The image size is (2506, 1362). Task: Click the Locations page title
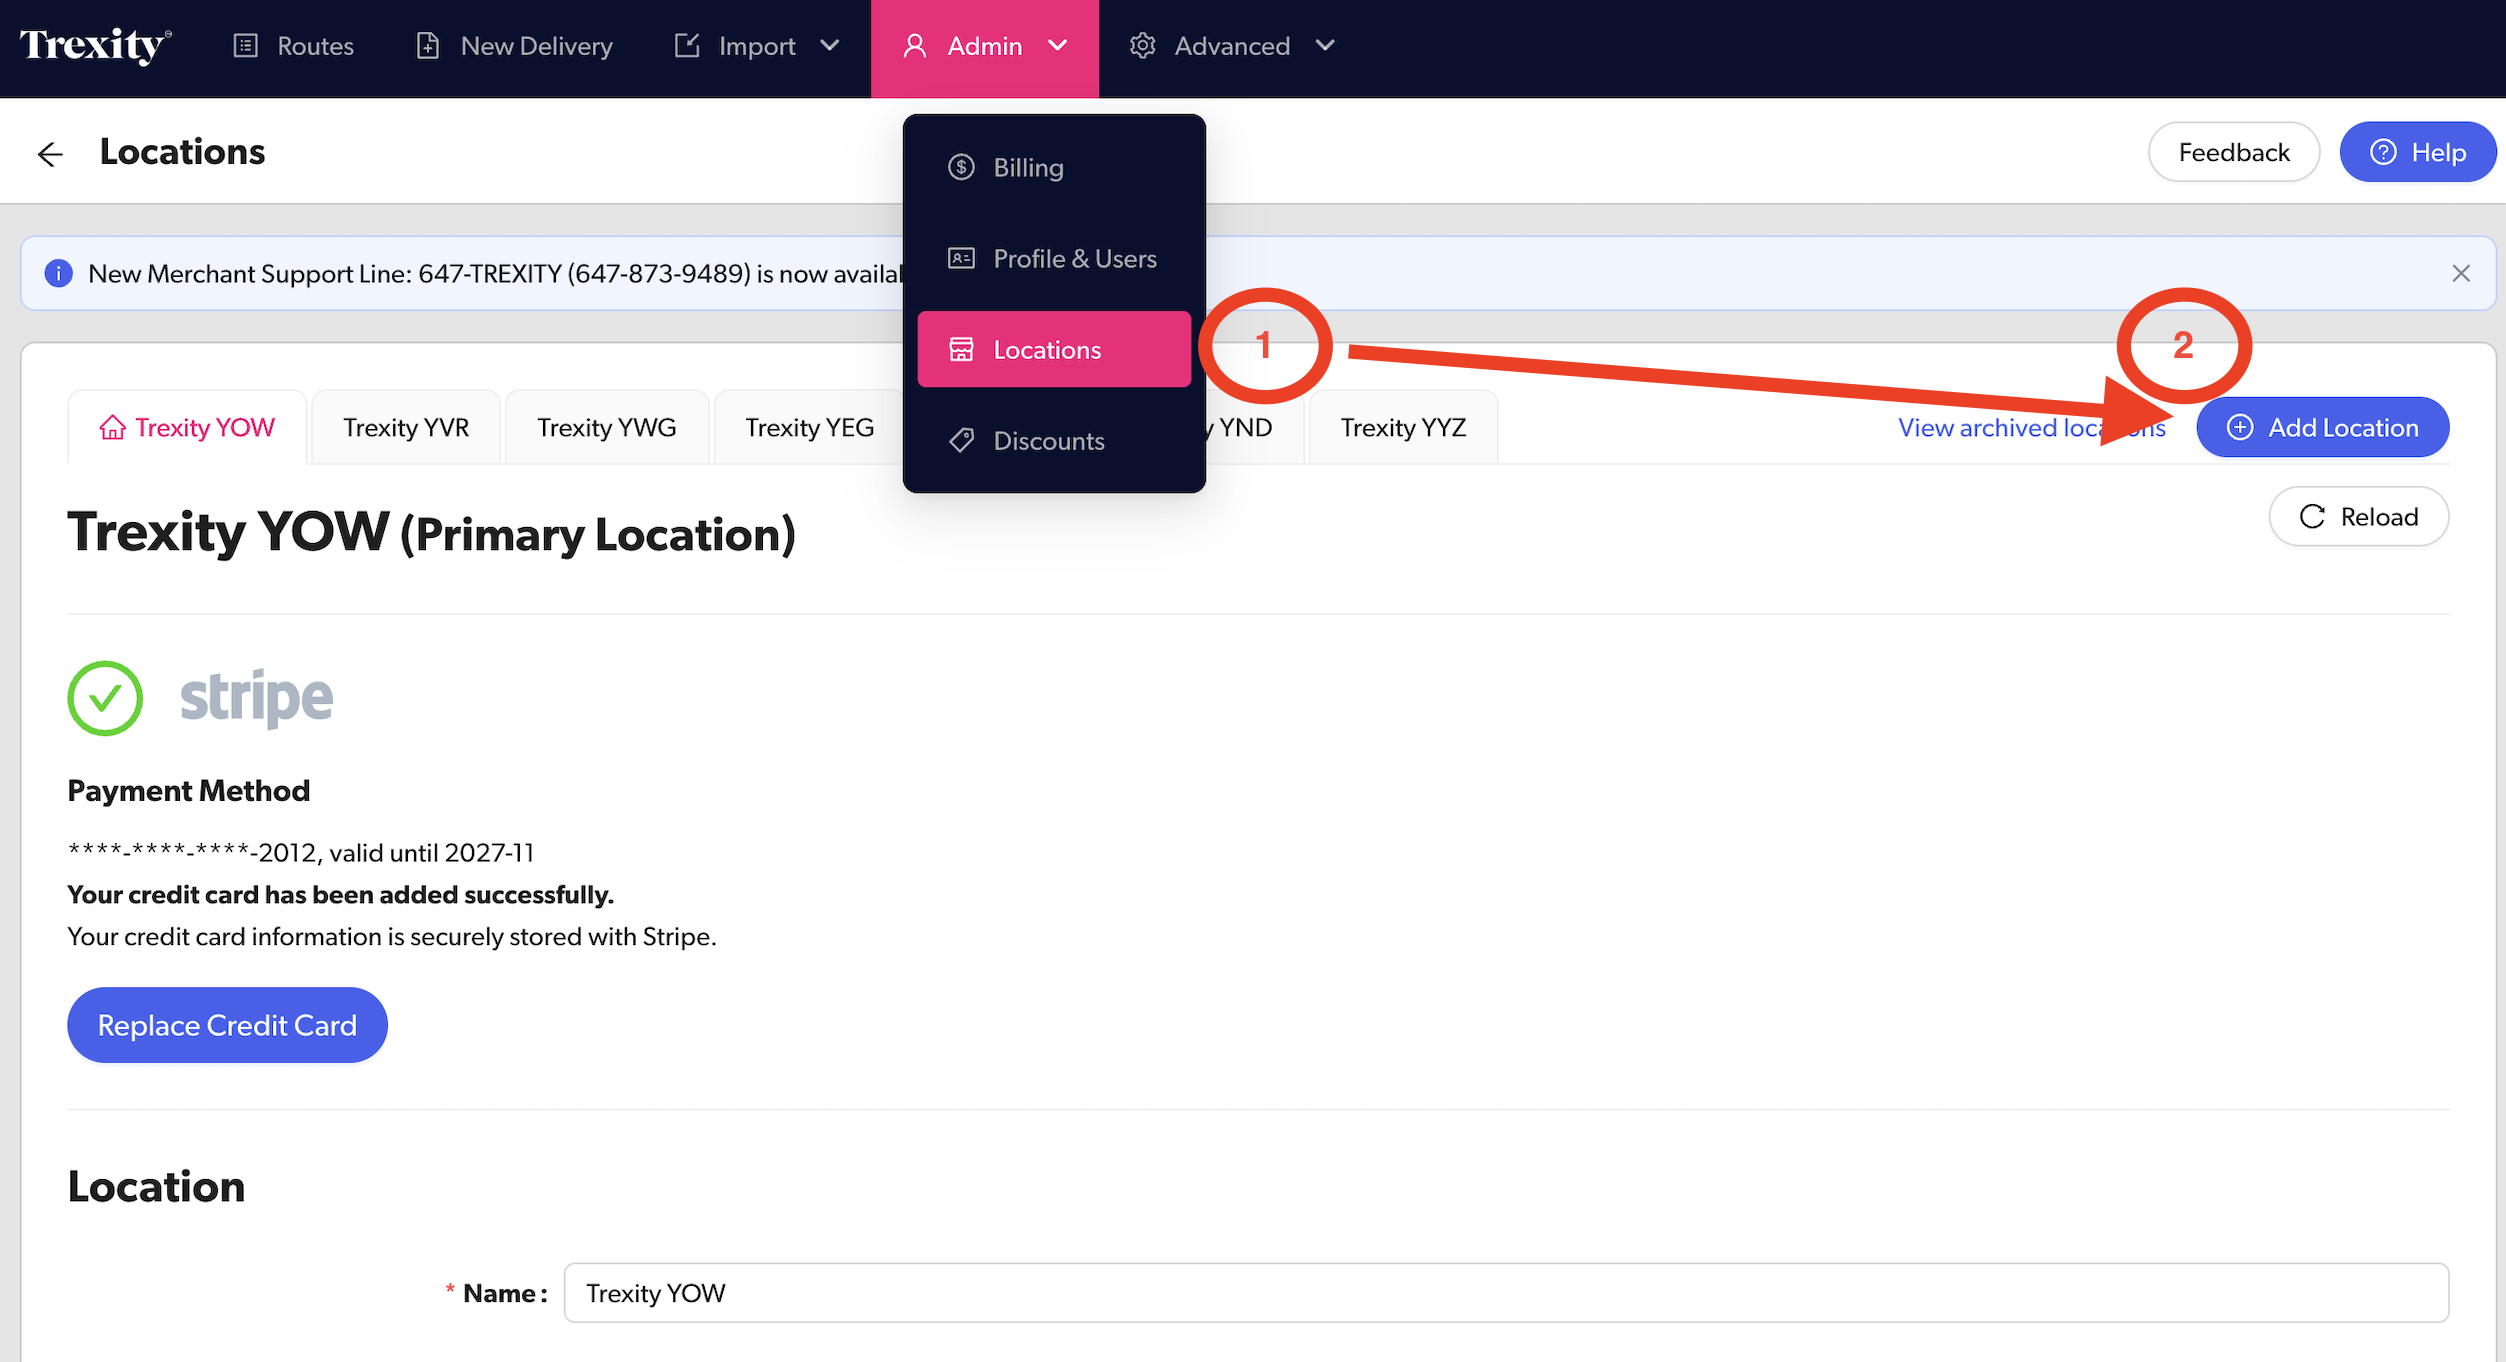click(182, 152)
